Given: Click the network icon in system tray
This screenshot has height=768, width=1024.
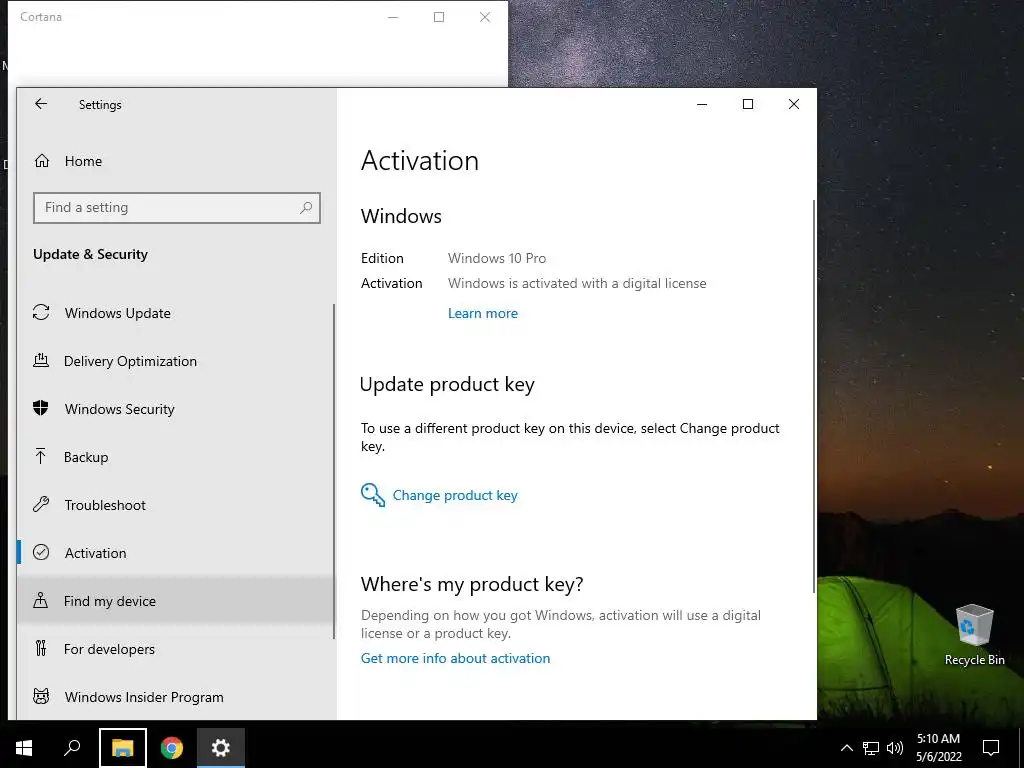Looking at the screenshot, I should (x=871, y=748).
